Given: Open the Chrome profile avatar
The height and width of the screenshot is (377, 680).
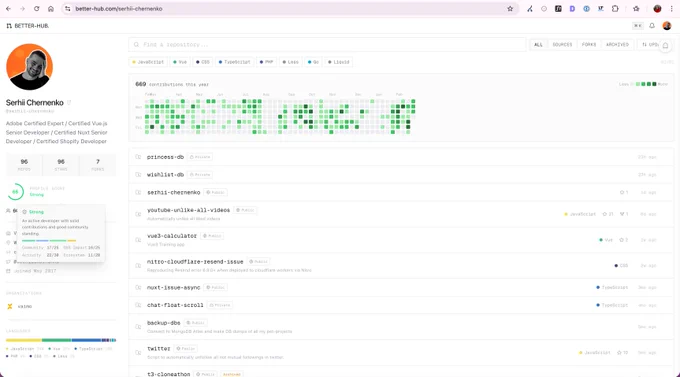Looking at the screenshot, I should [657, 9].
